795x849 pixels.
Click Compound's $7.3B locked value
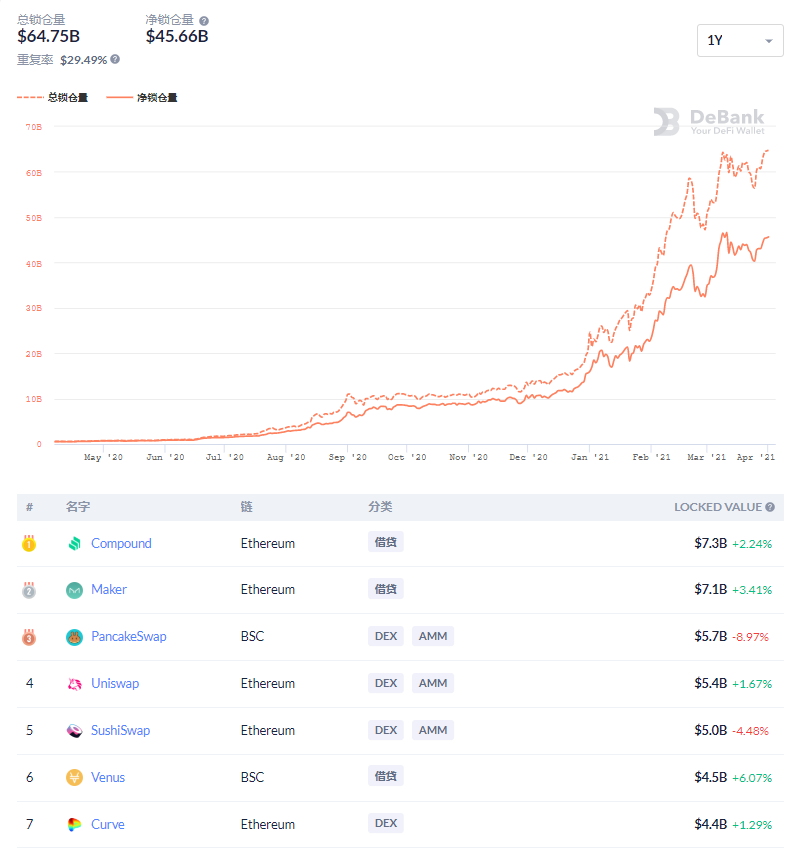(711, 543)
